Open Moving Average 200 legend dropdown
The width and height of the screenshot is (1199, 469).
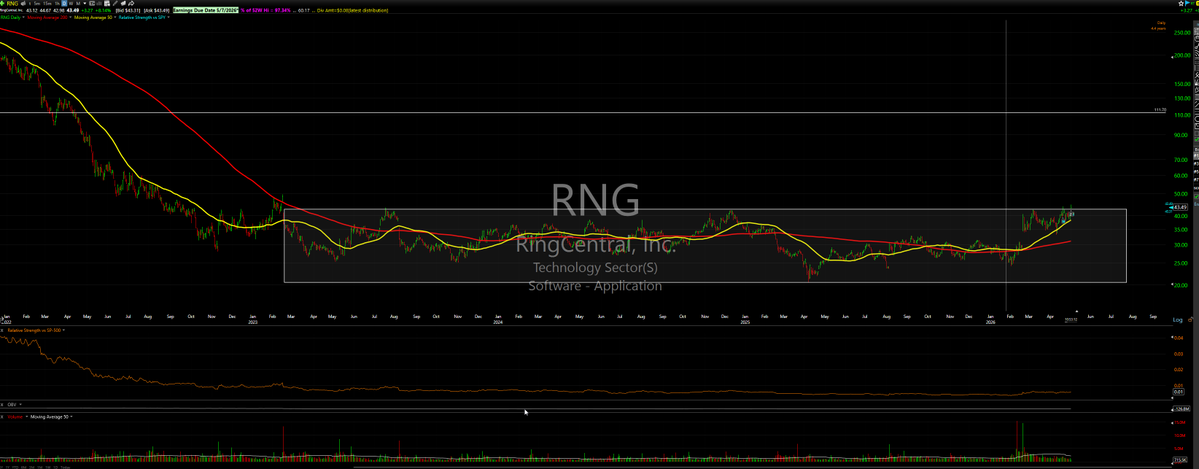pyautogui.click(x=69, y=18)
